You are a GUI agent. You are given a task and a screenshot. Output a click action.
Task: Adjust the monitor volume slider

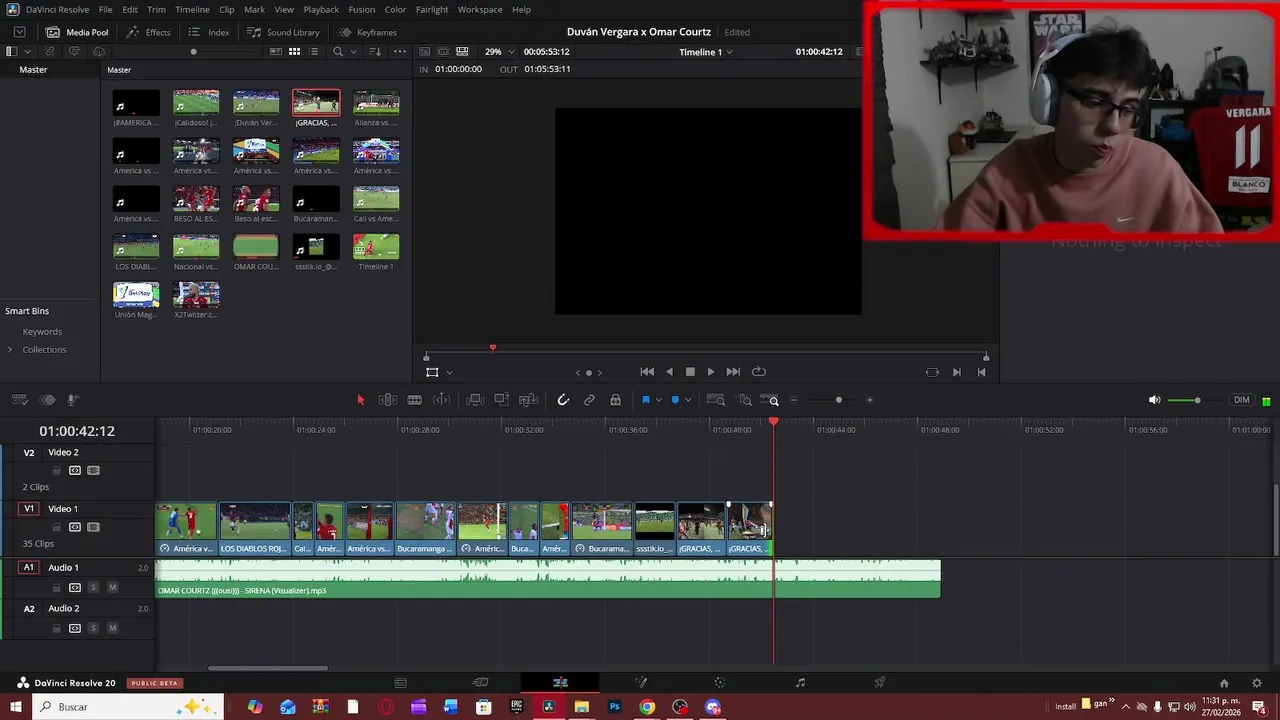1197,400
